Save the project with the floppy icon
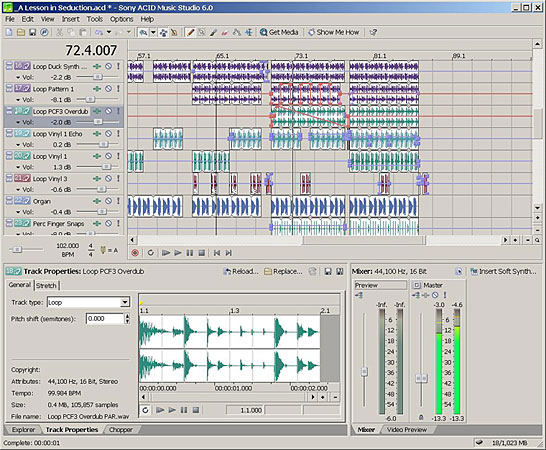The image size is (546, 450). tap(32, 32)
